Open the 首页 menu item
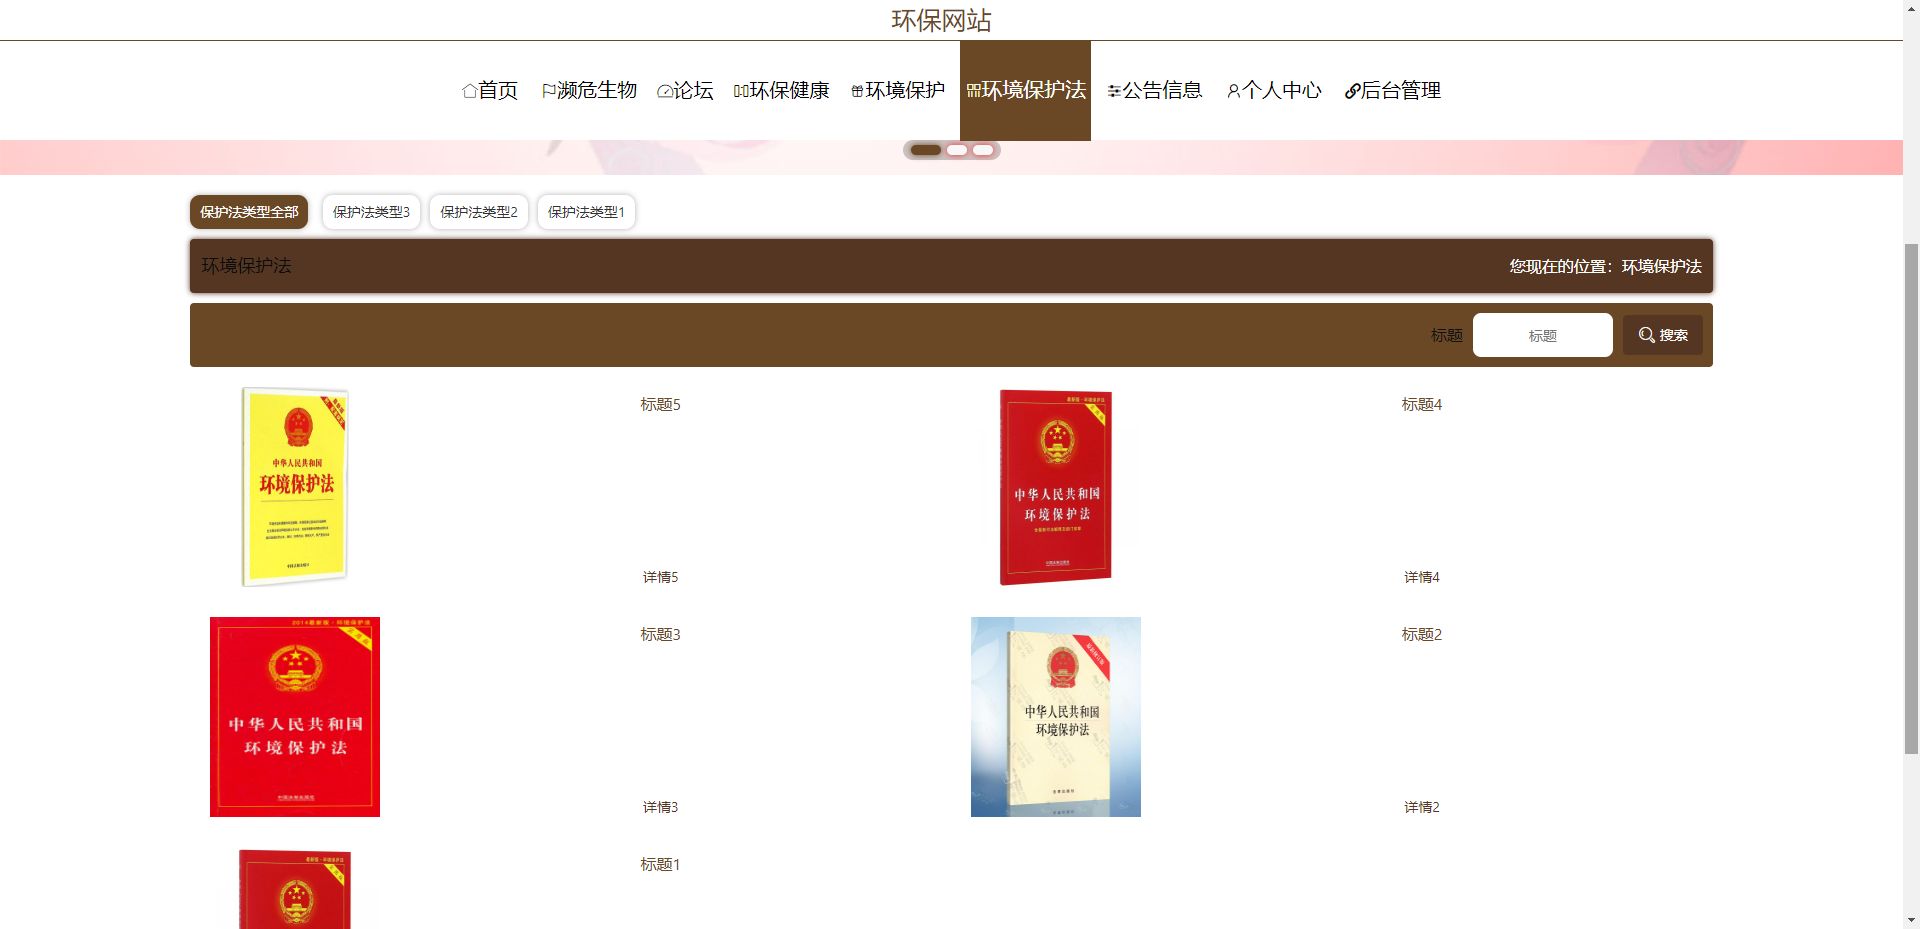Image resolution: width=1920 pixels, height=929 pixels. click(x=490, y=90)
